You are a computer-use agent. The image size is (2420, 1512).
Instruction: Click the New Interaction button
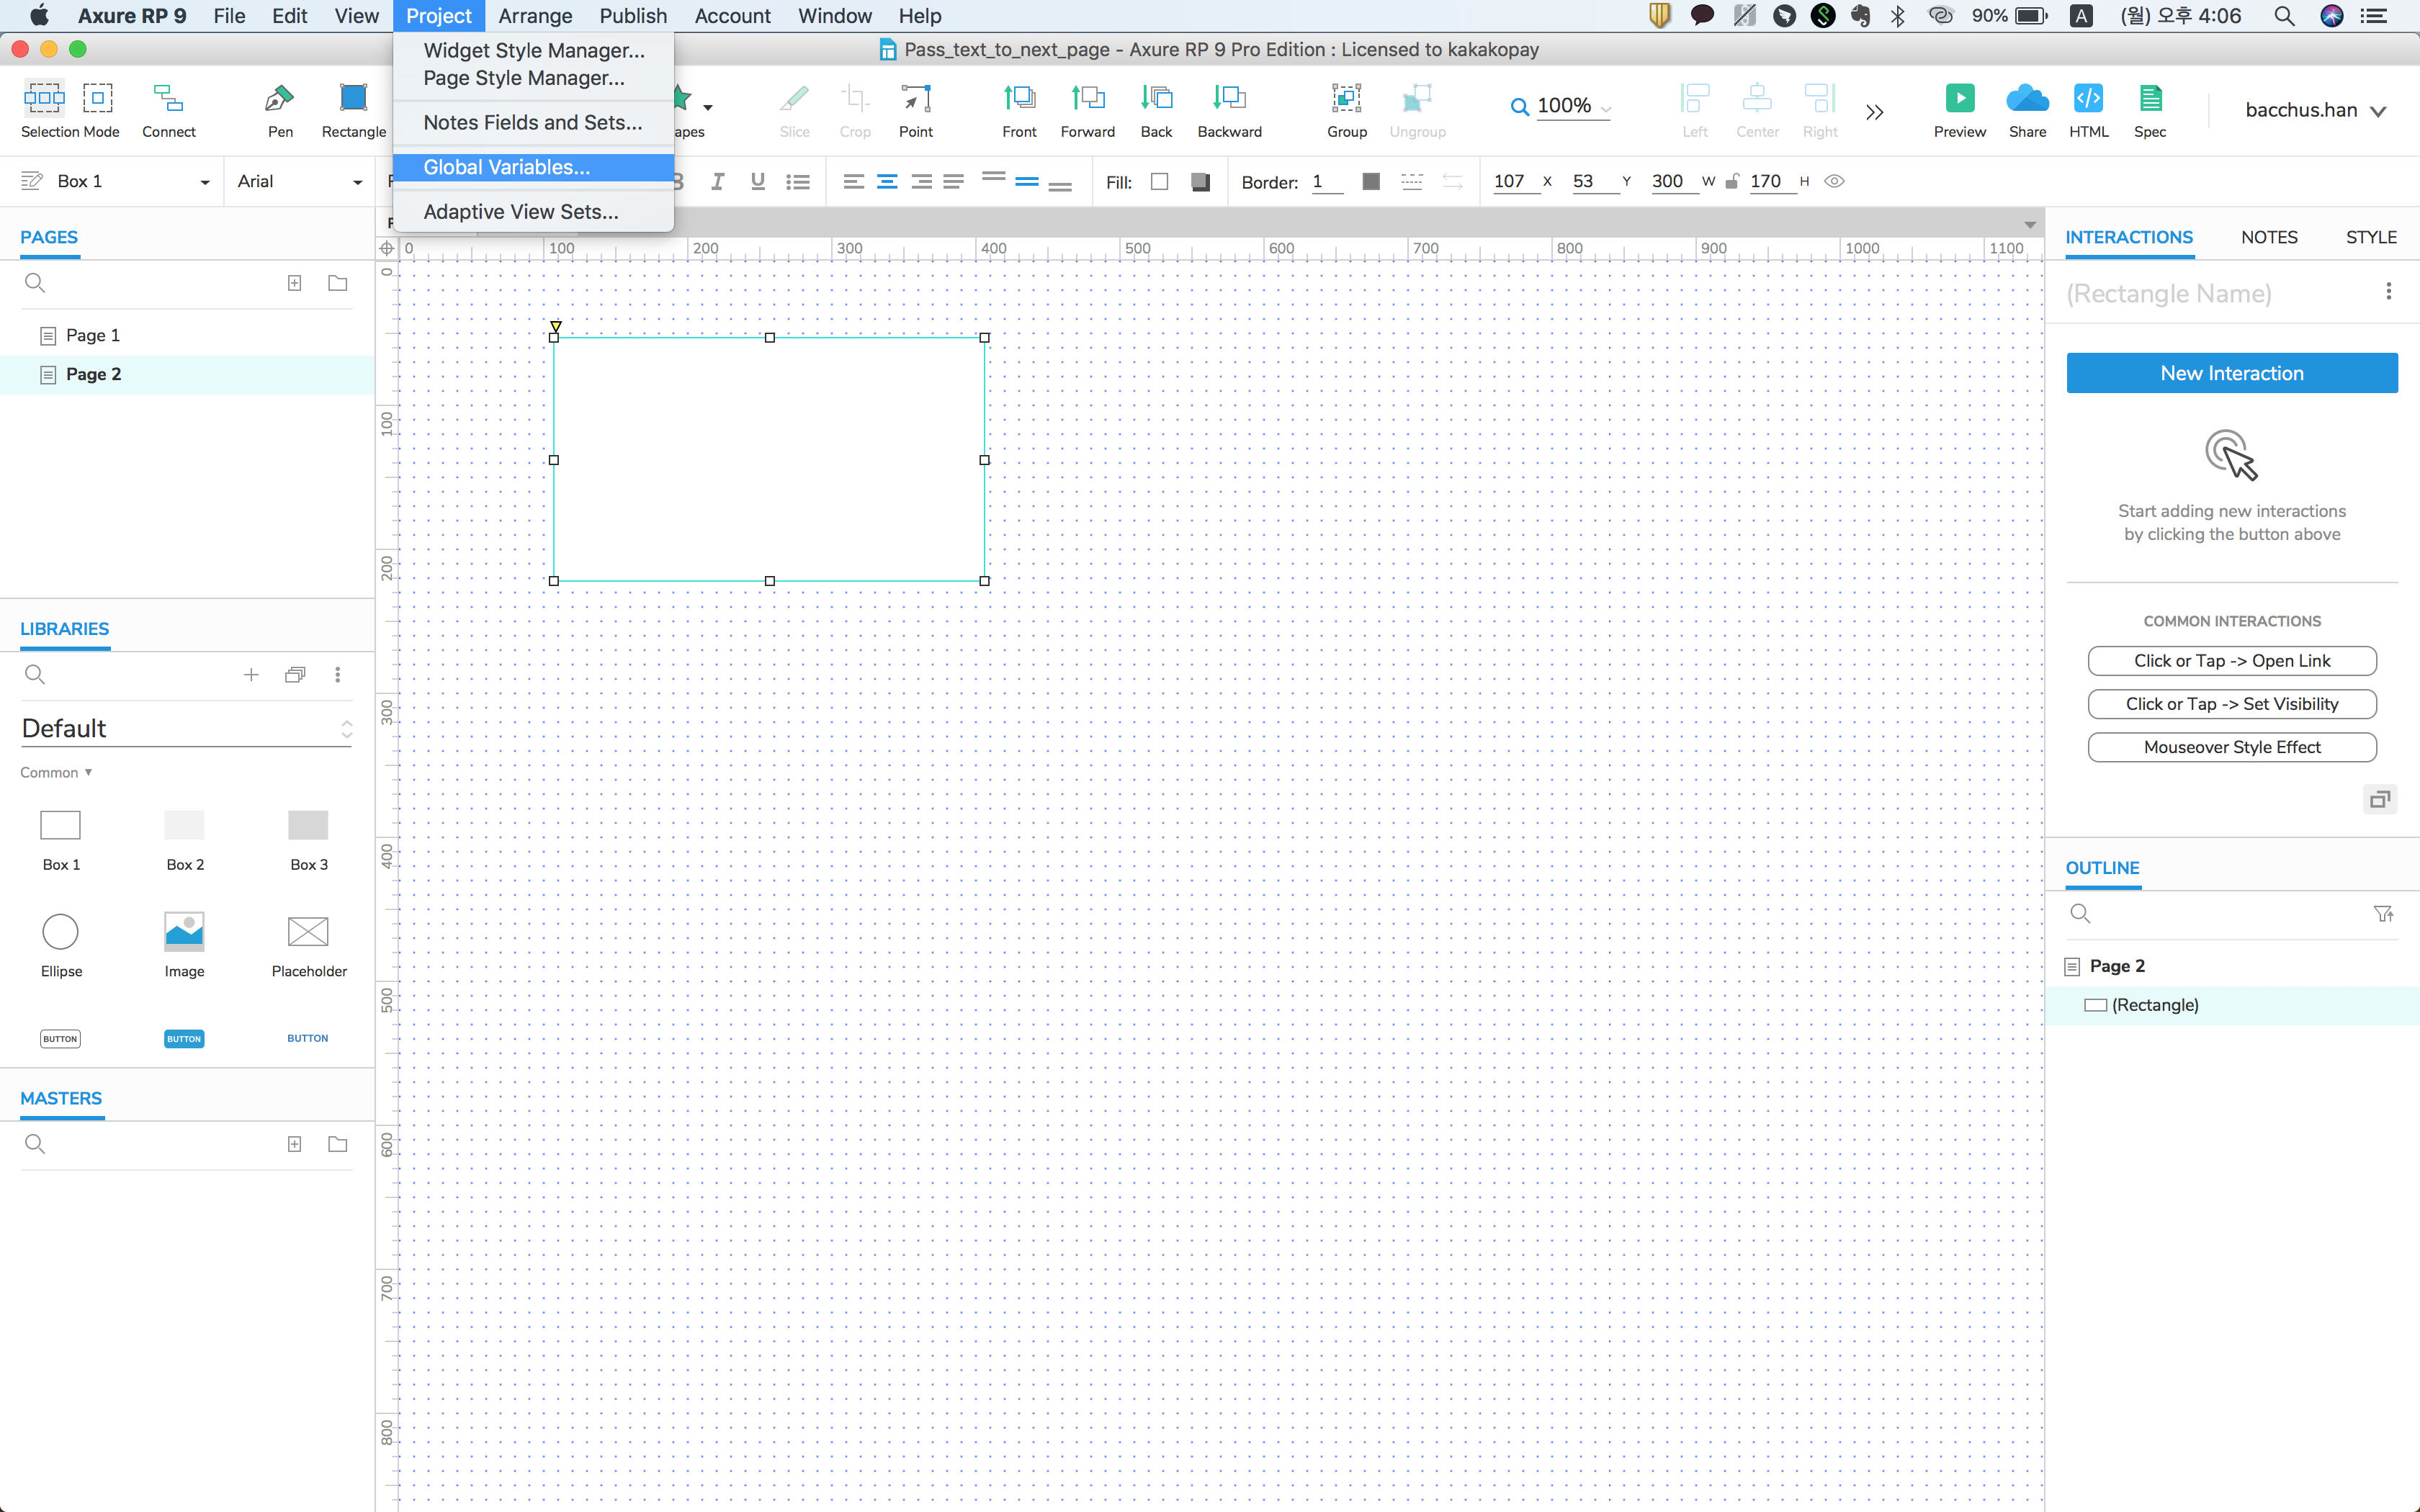[2231, 373]
